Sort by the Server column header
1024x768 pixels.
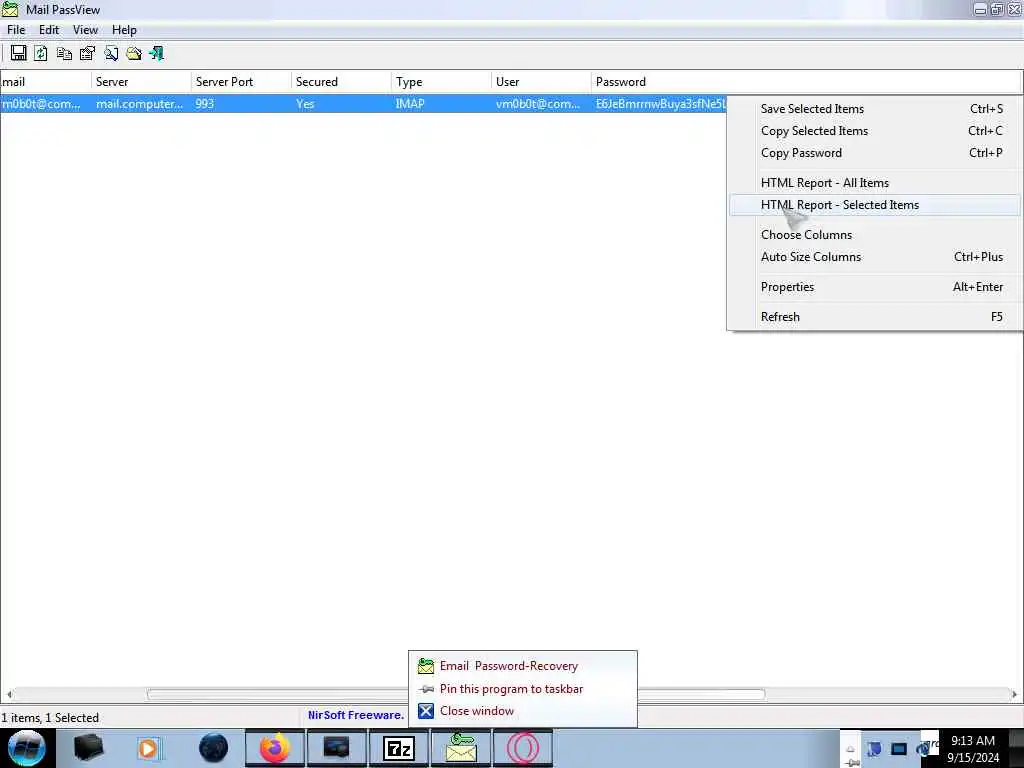pyautogui.click(x=141, y=82)
